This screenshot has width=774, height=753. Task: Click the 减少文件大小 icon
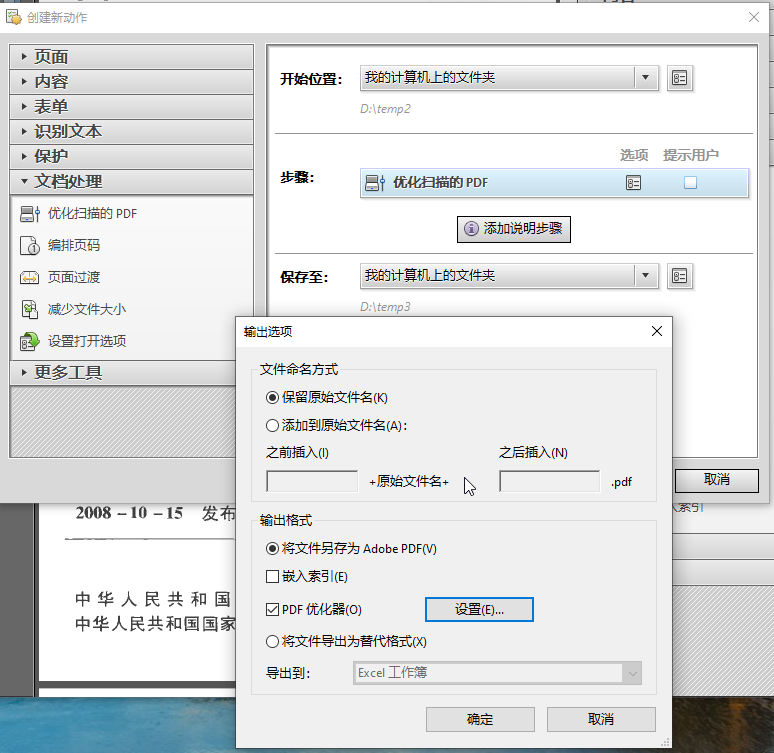coord(30,310)
